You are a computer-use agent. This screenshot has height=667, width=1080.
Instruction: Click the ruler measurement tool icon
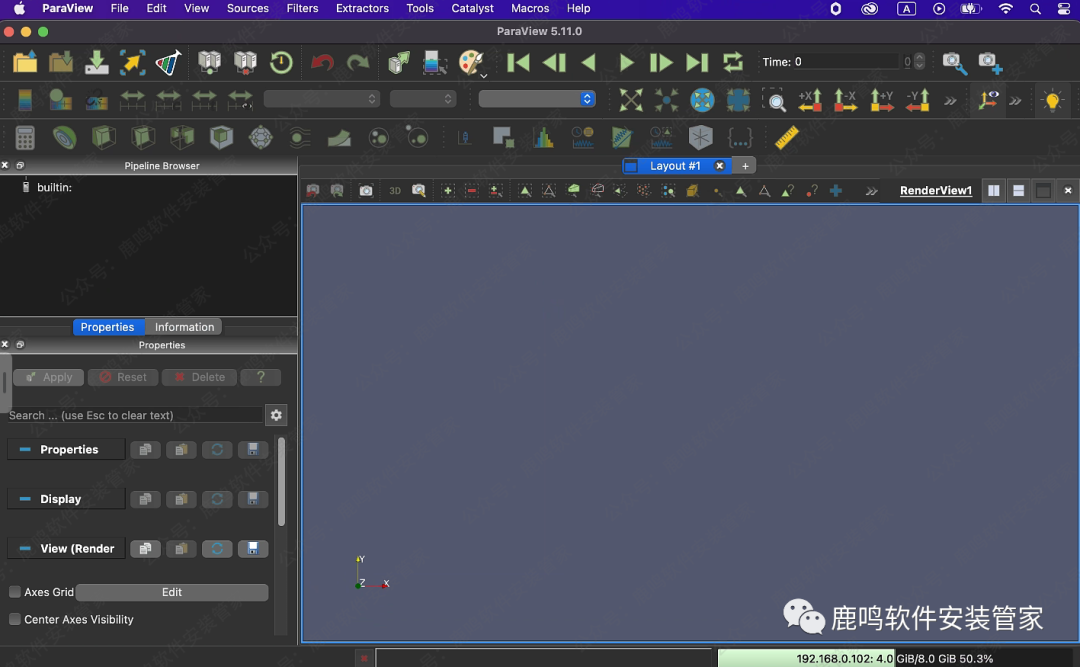[x=787, y=137]
